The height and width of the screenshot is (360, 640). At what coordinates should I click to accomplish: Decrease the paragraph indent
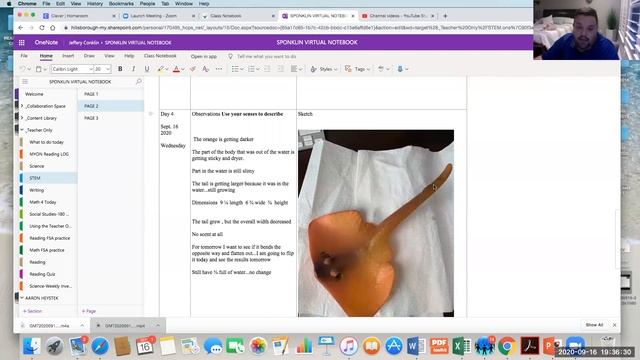tap(267, 69)
